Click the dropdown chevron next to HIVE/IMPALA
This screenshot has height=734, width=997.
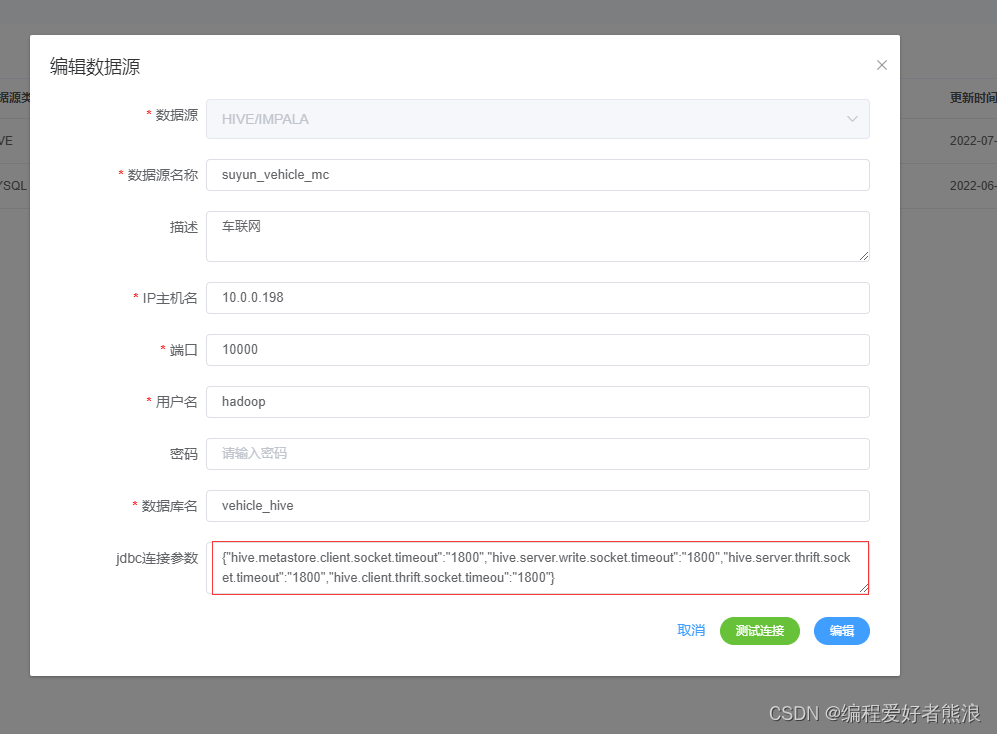pyautogui.click(x=852, y=118)
